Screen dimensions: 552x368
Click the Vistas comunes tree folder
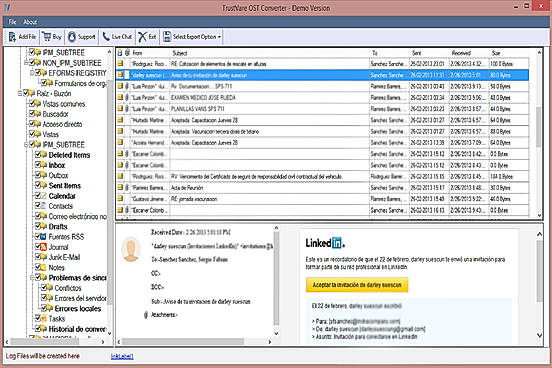pyautogui.click(x=64, y=104)
